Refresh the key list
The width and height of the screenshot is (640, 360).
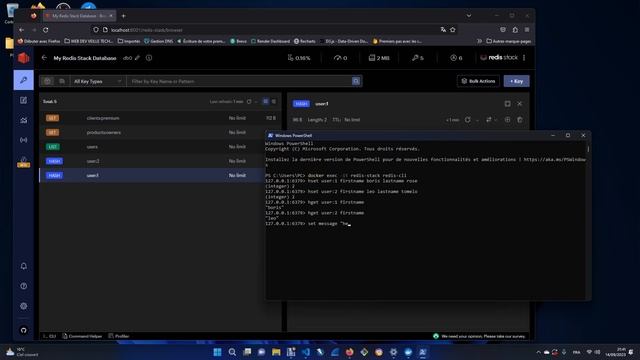[x=249, y=102]
